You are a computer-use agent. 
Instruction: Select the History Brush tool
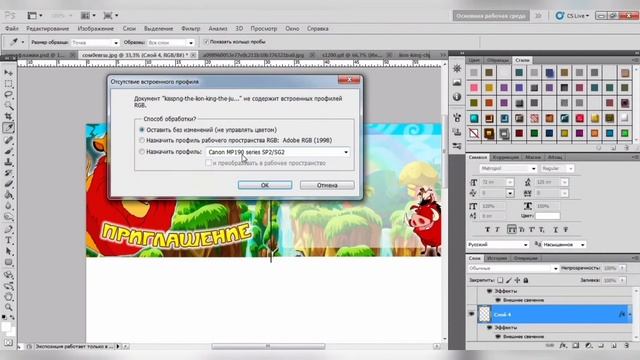[8, 173]
